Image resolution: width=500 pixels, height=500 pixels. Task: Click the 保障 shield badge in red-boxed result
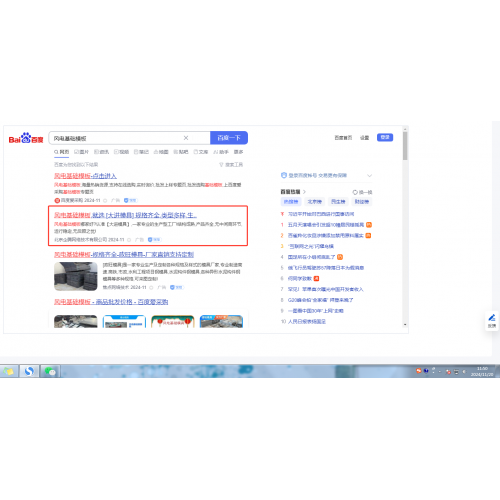tap(154, 240)
